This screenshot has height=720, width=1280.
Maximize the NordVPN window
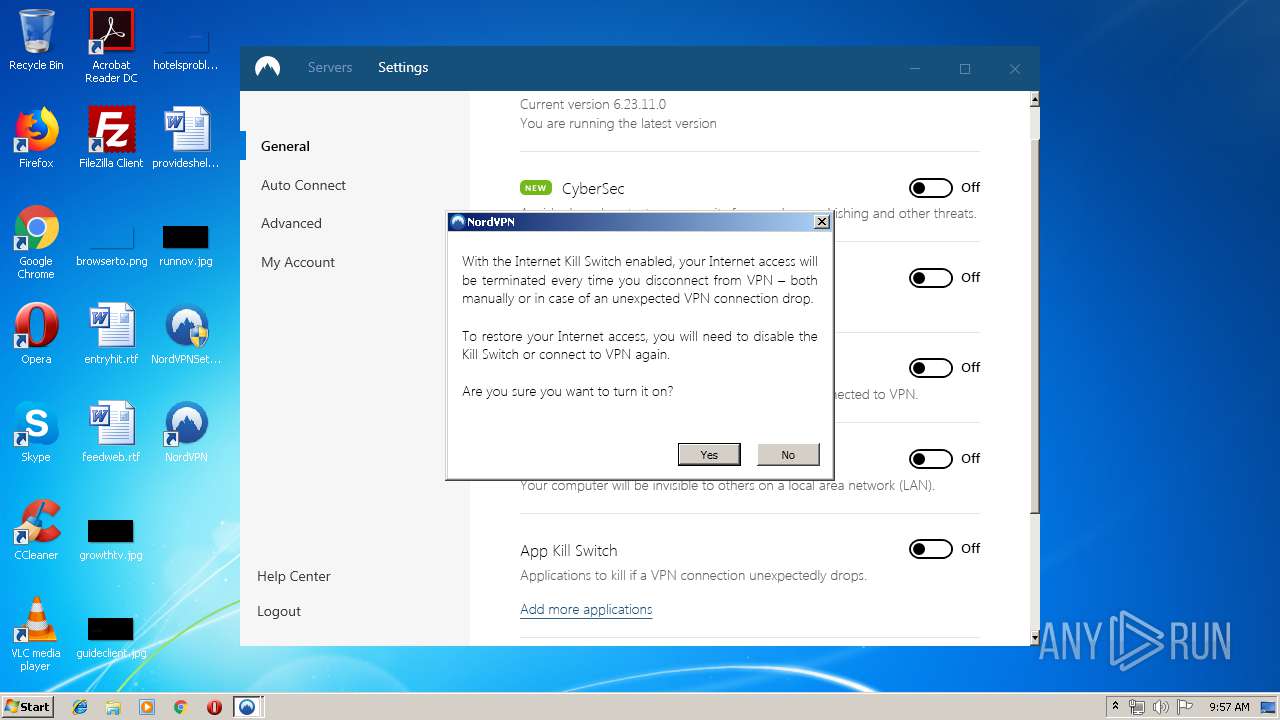pos(965,69)
